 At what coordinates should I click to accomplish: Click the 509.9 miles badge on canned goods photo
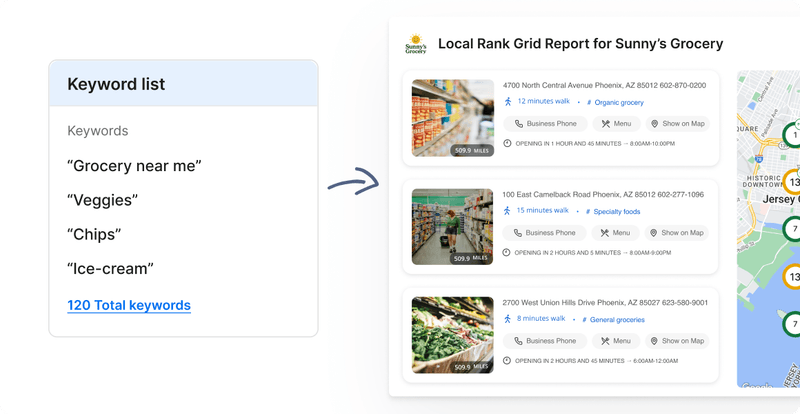(472, 151)
